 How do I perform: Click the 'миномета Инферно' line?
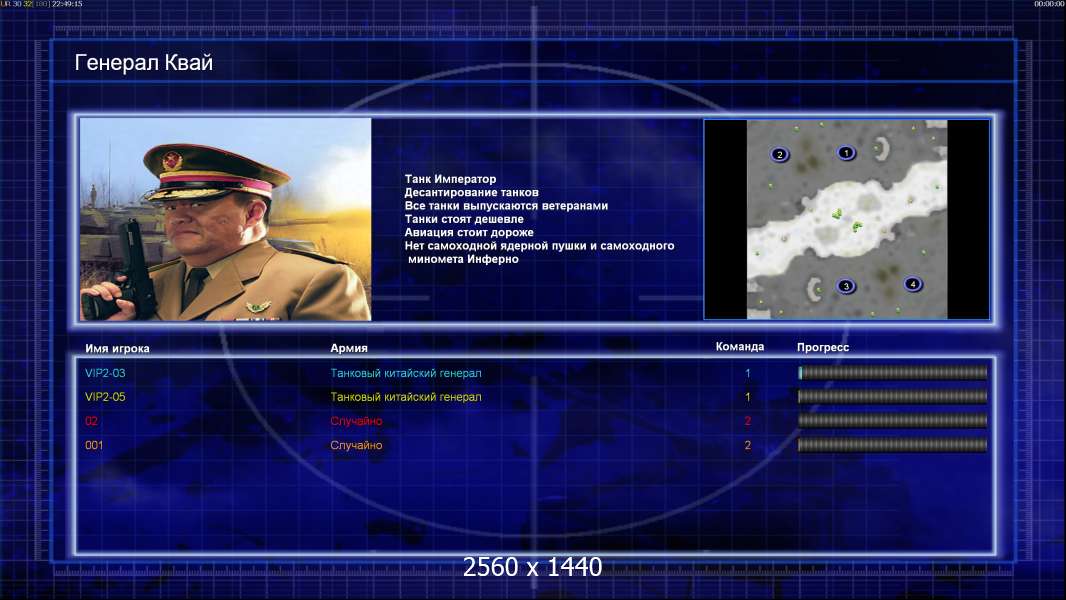[463, 259]
